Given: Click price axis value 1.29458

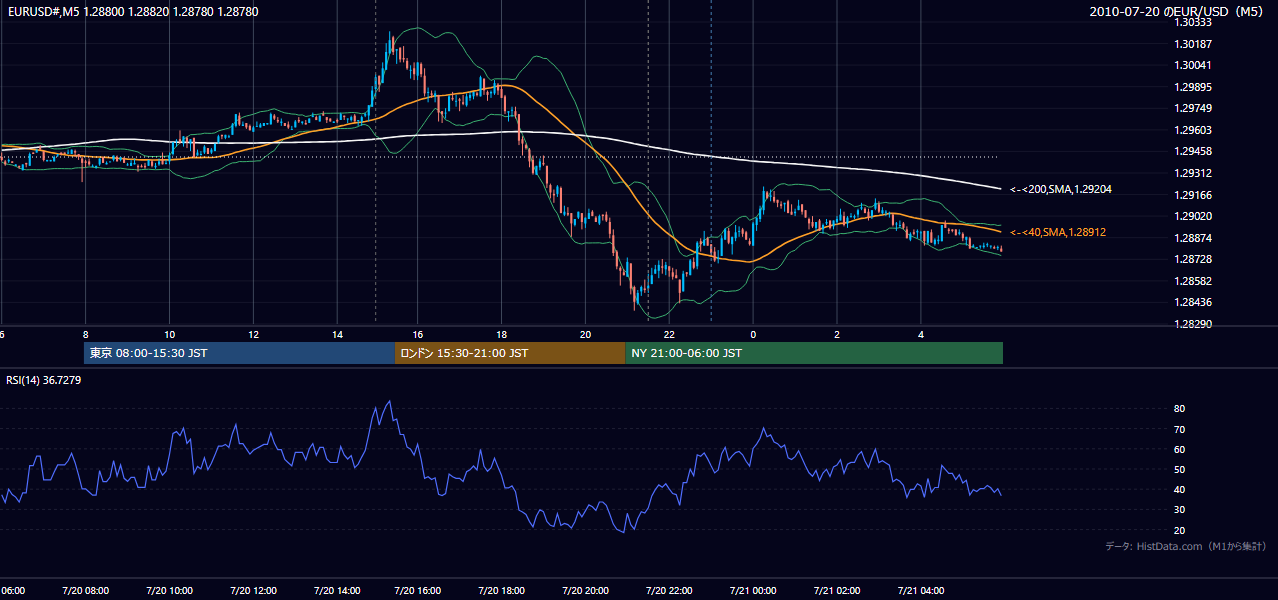Looking at the screenshot, I should (1193, 151).
